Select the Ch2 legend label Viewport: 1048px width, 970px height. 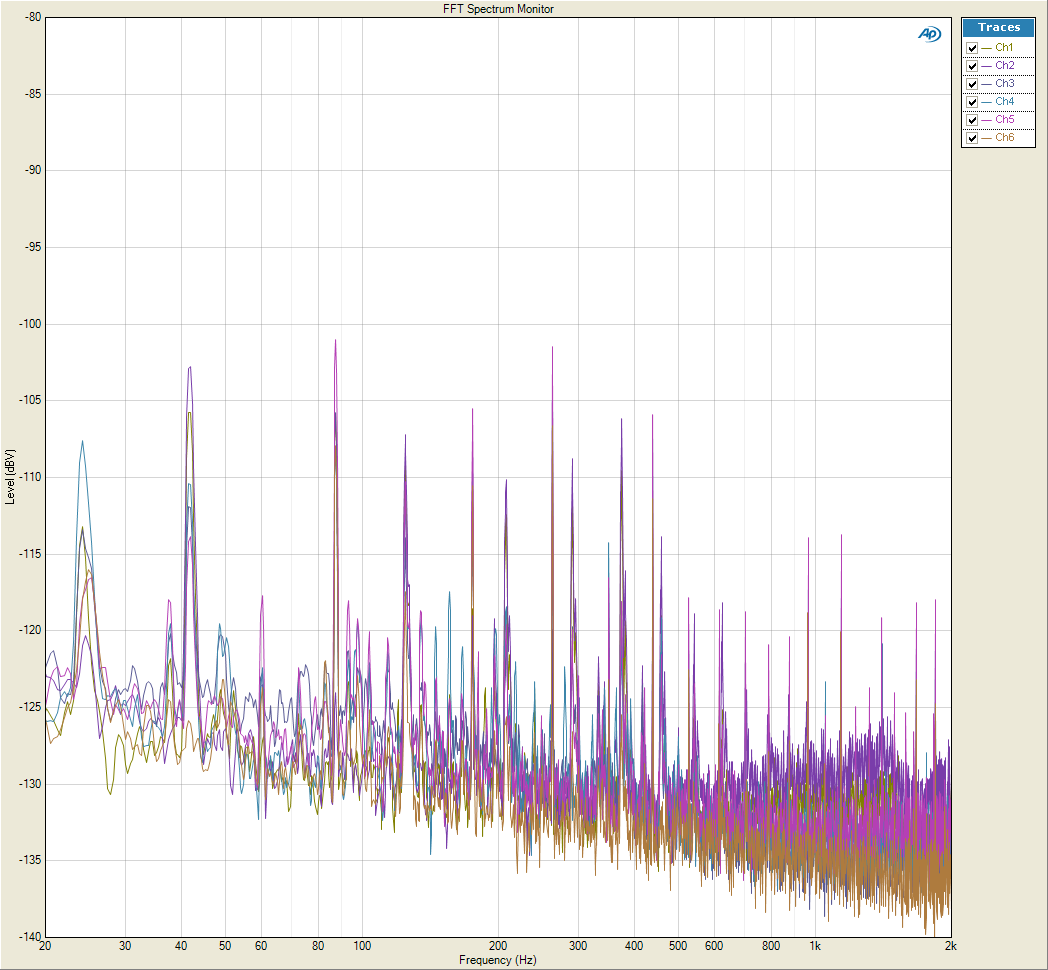point(1005,66)
